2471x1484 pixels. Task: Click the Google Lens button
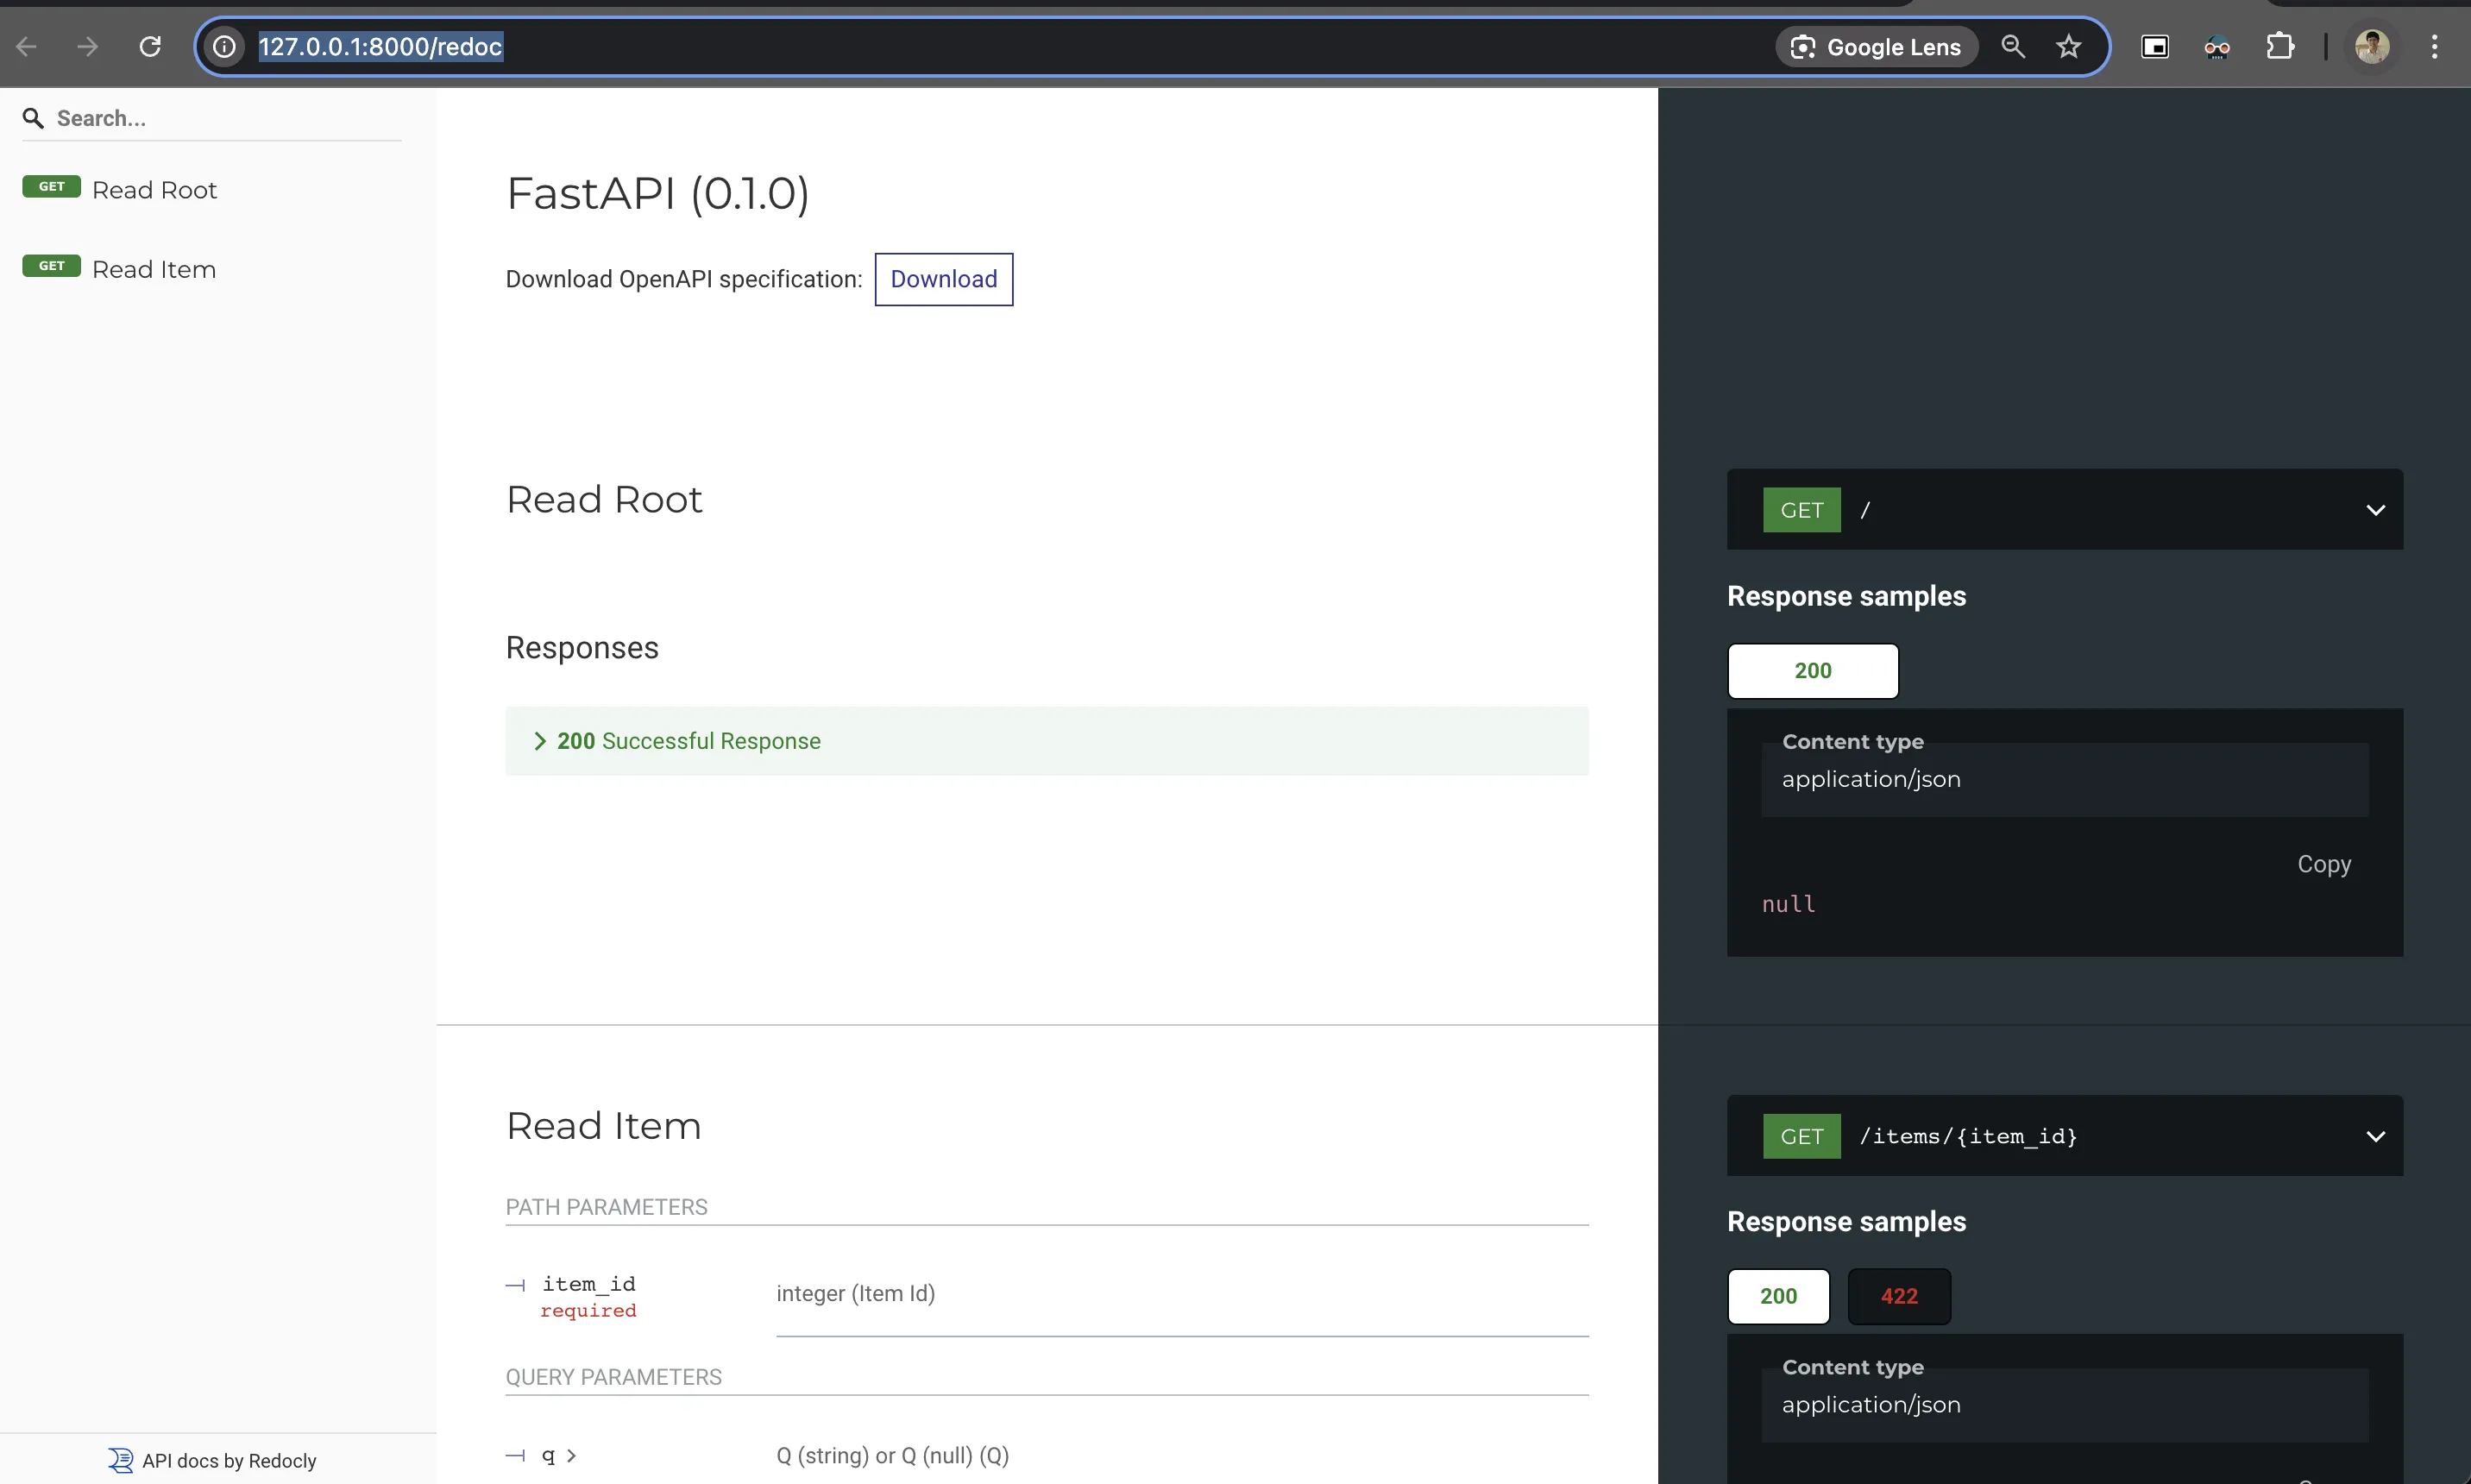click(1876, 47)
